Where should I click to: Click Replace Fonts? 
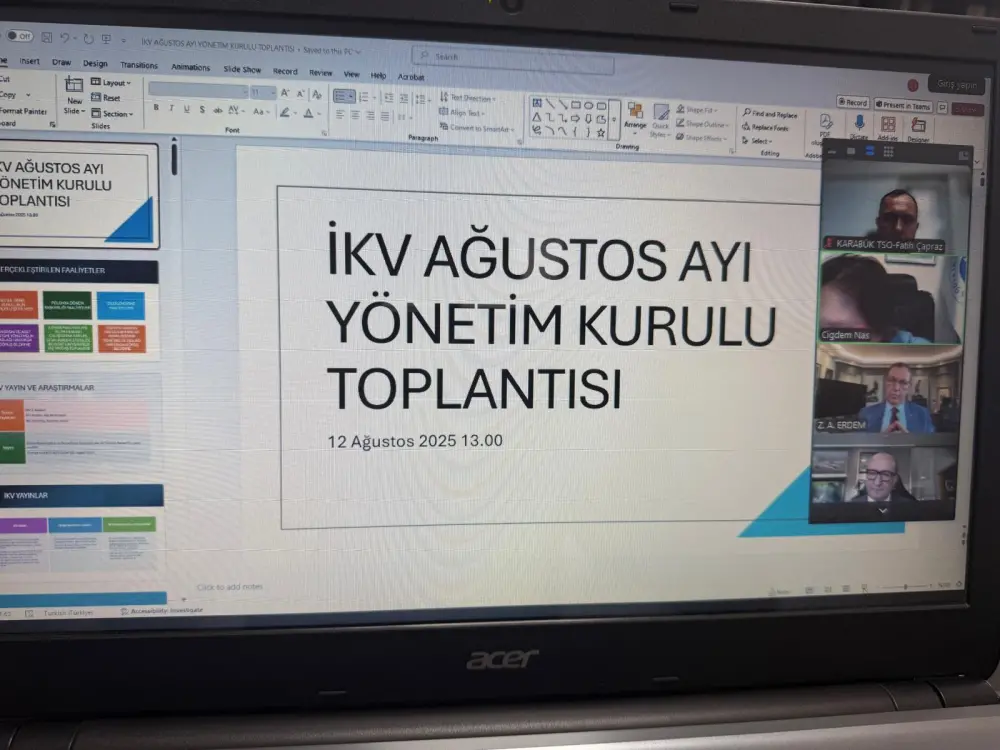point(765,128)
